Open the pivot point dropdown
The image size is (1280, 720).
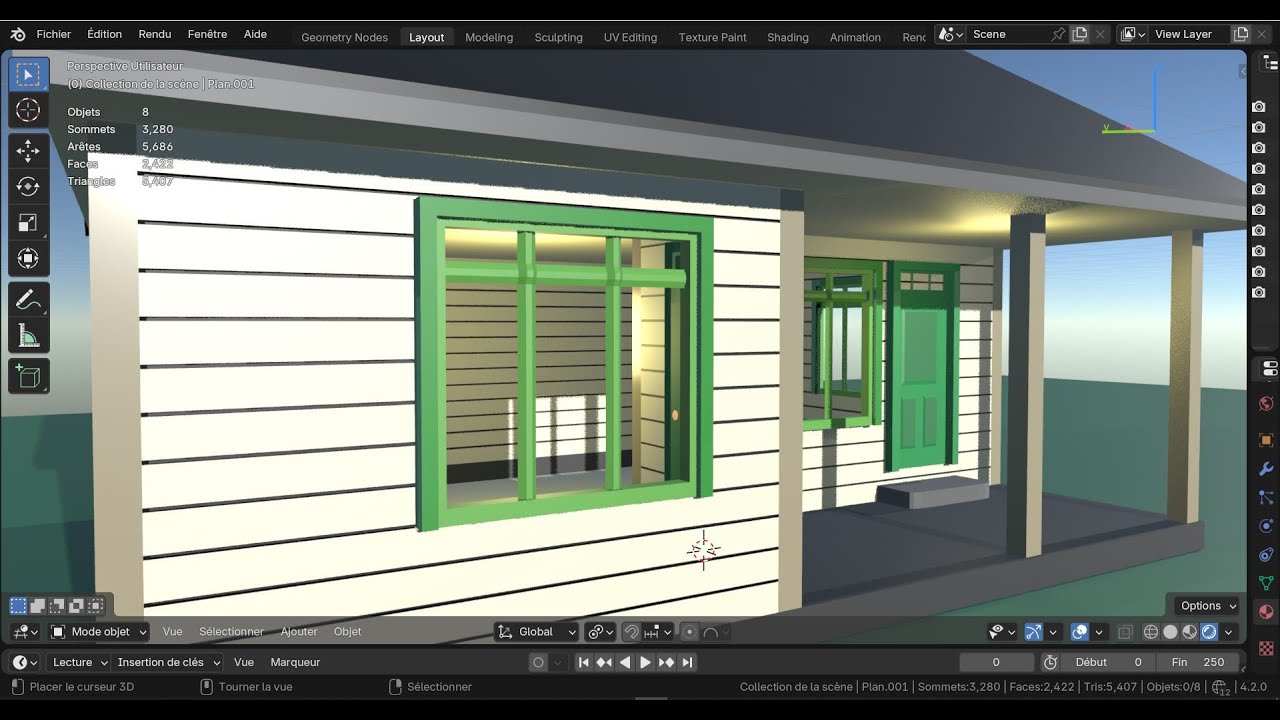(x=601, y=632)
